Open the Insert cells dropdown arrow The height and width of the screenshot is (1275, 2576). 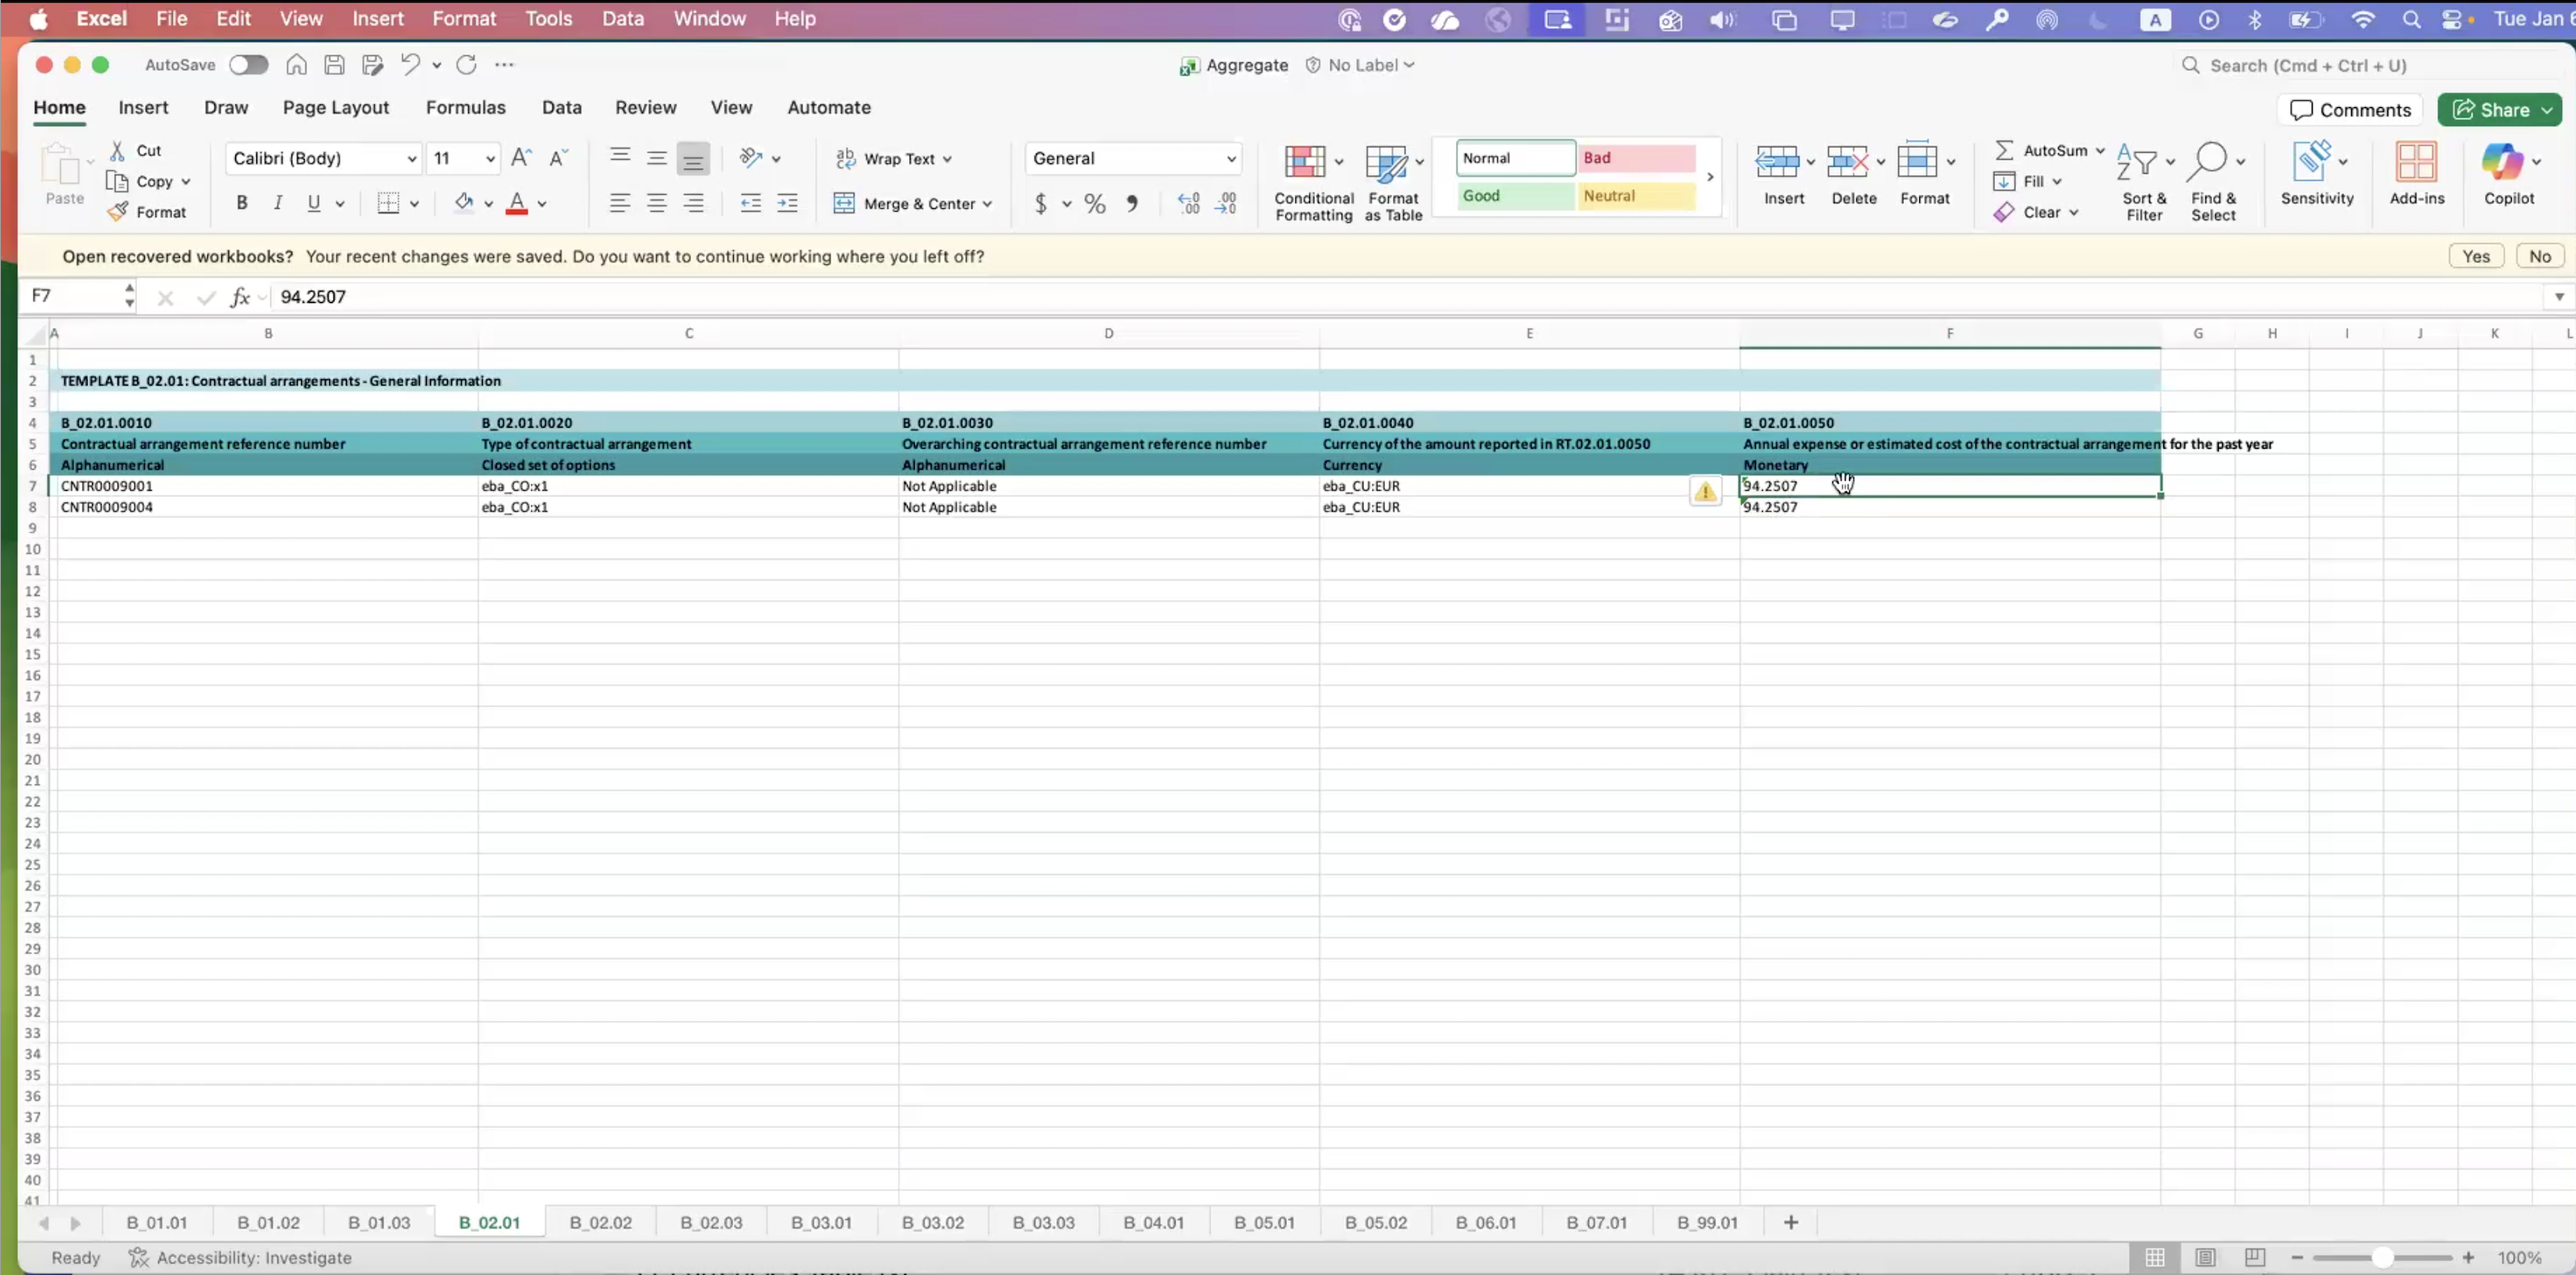tap(1811, 162)
